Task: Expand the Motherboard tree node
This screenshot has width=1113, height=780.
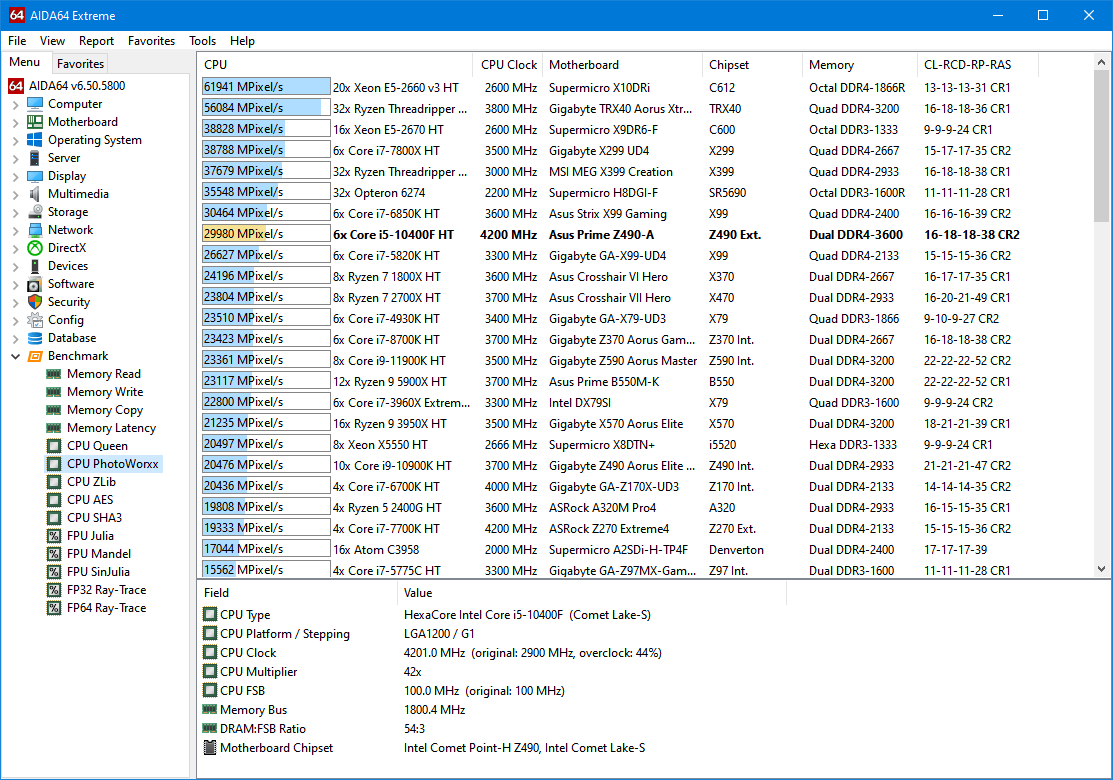Action: pyautogui.click(x=15, y=122)
